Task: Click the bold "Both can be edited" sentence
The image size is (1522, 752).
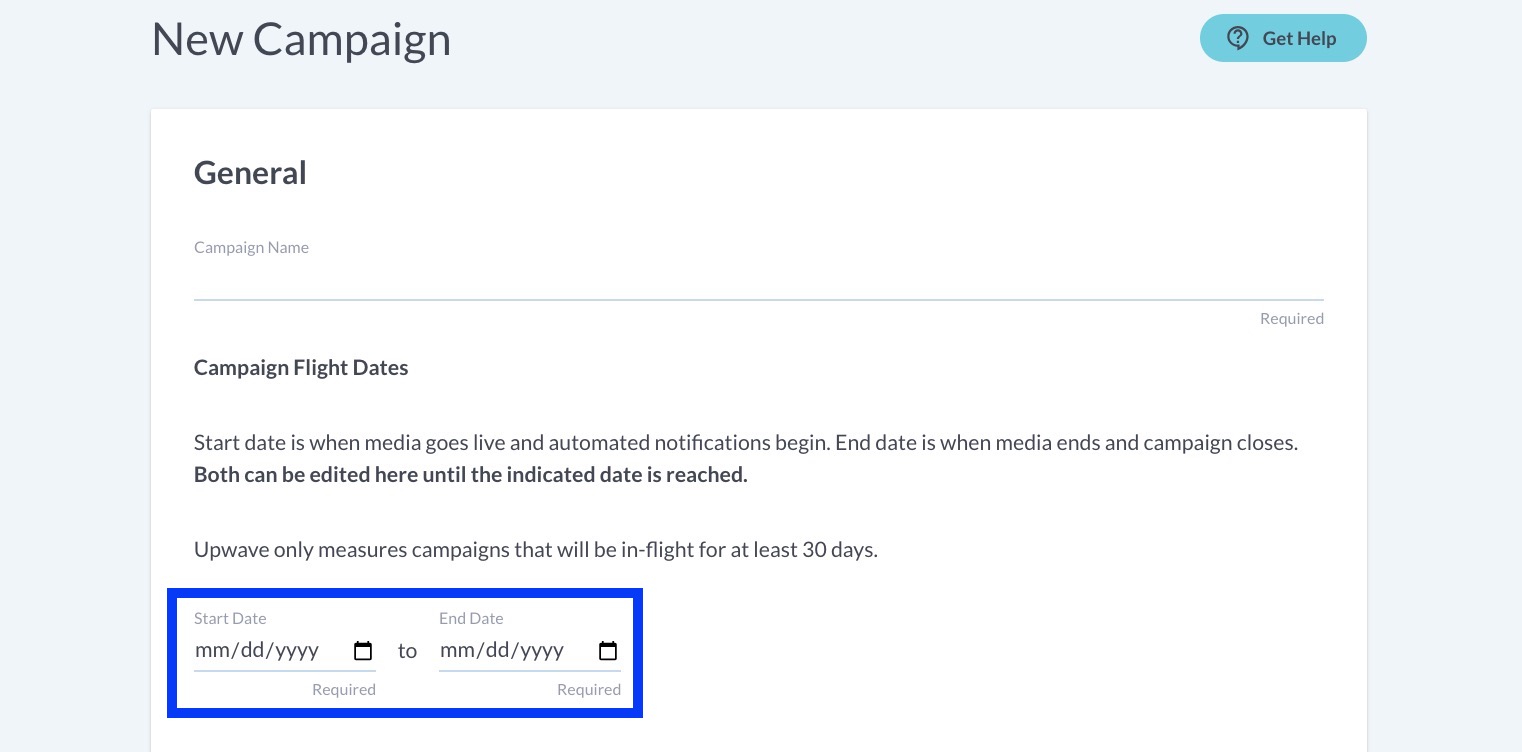Action: [470, 474]
